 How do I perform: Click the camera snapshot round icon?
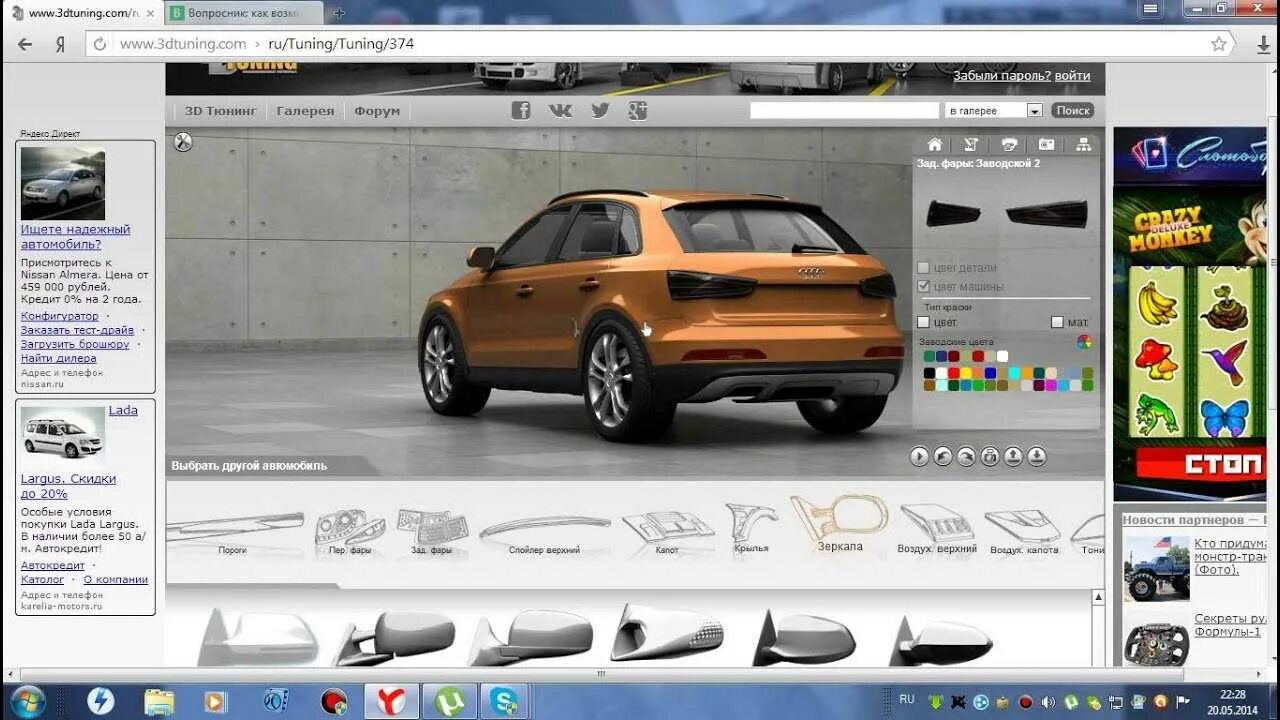point(990,457)
